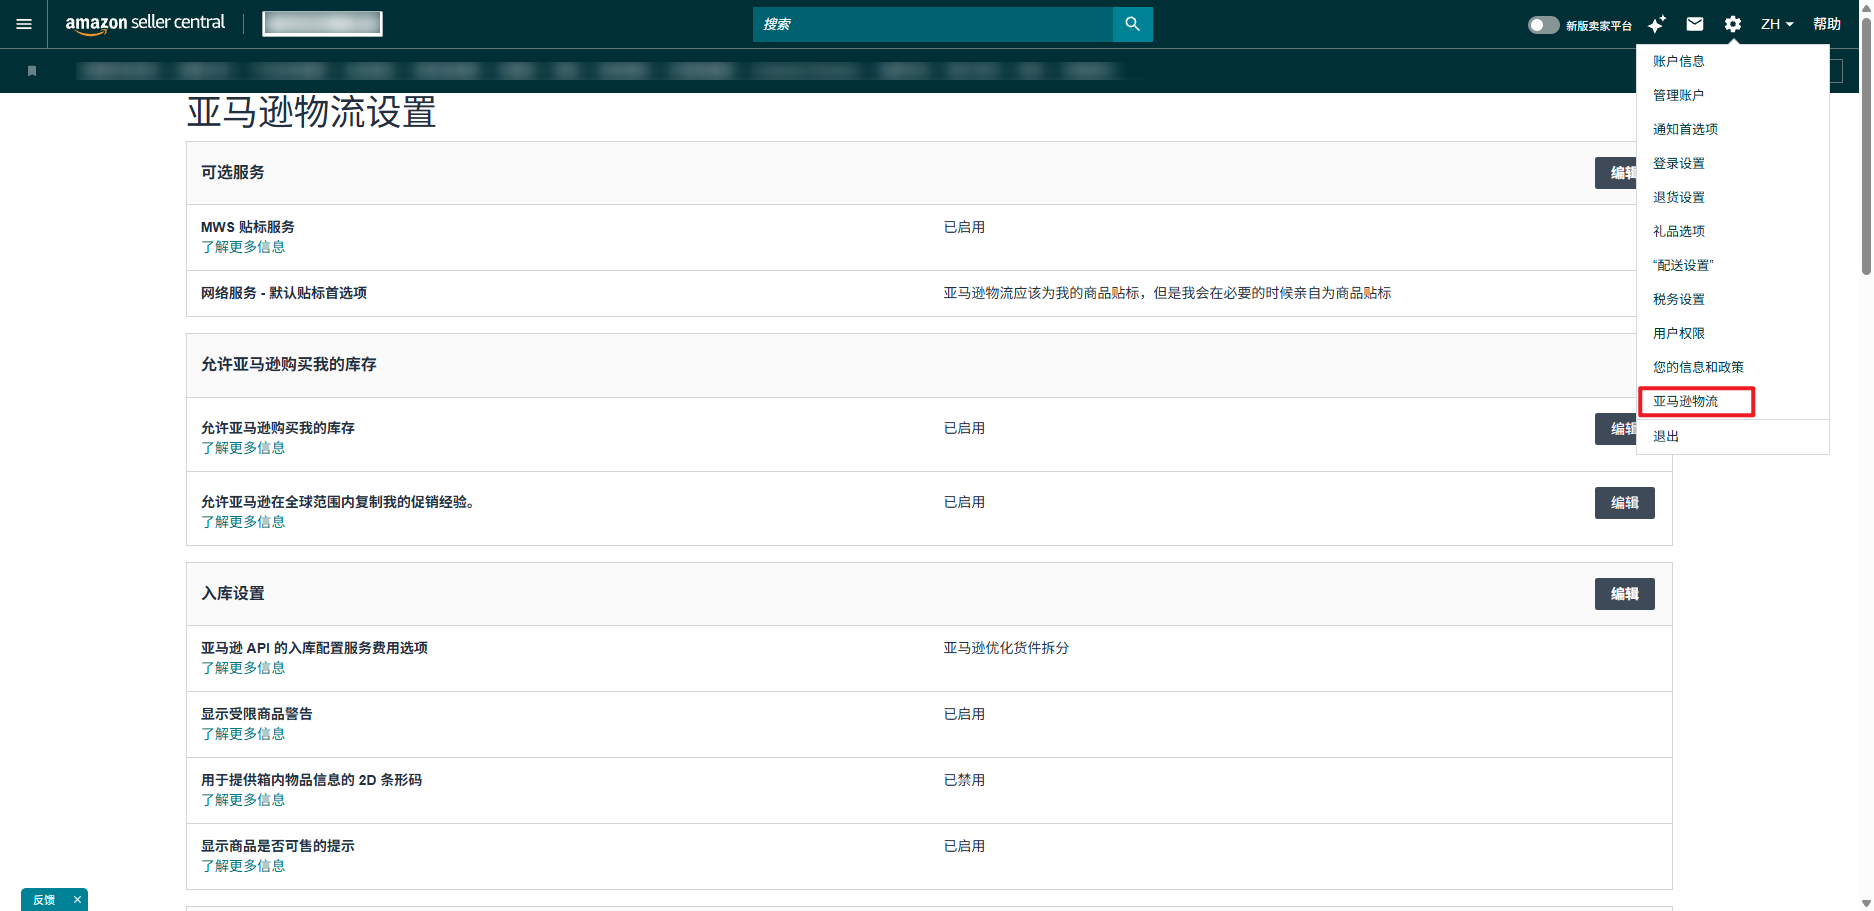Select 亚马逊物流 in settings menu
Screen dimensions: 1874x911
(x=1685, y=401)
